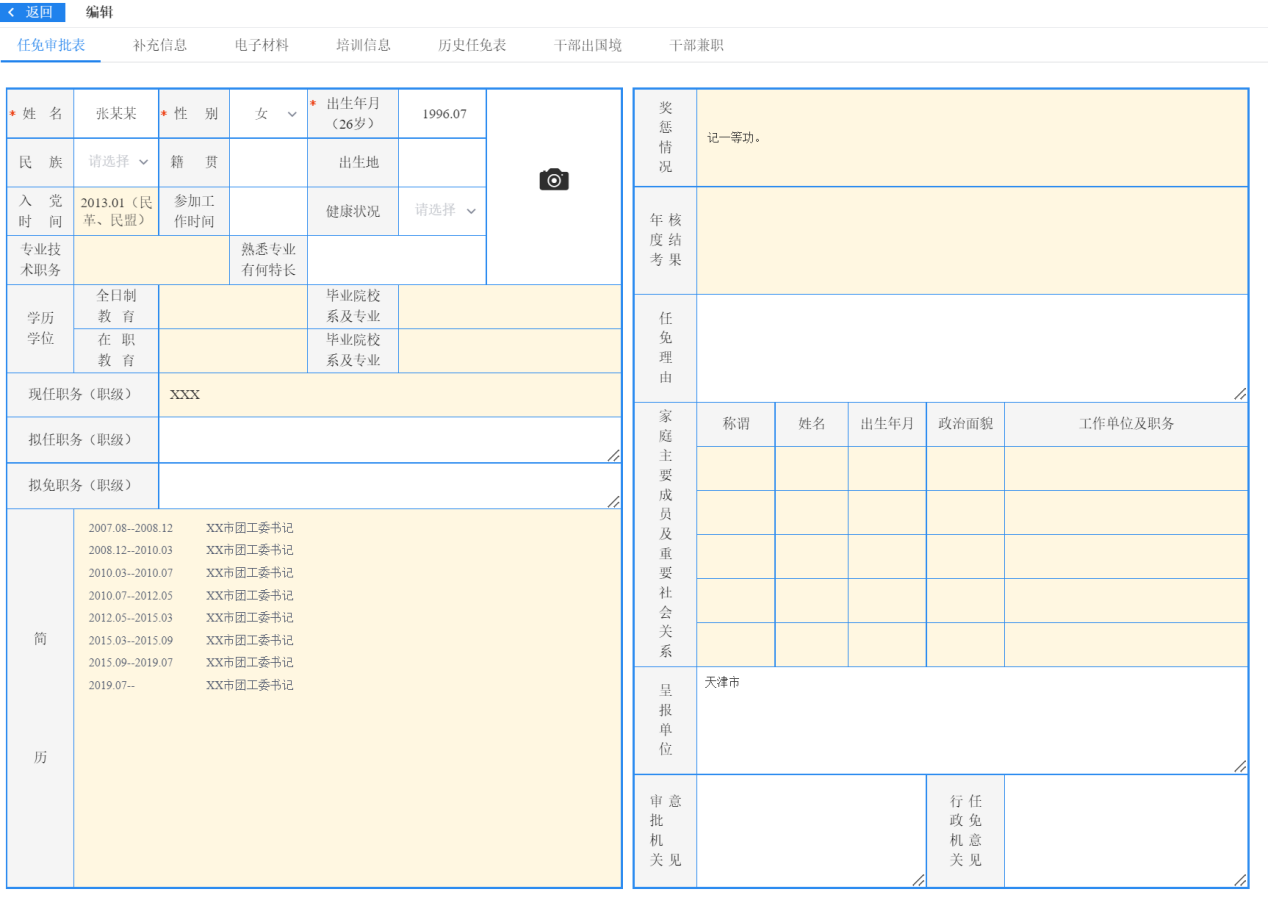Viewport: 1268px width, 903px height.
Task: Click the back arrow 返回 button
Action: pos(32,12)
